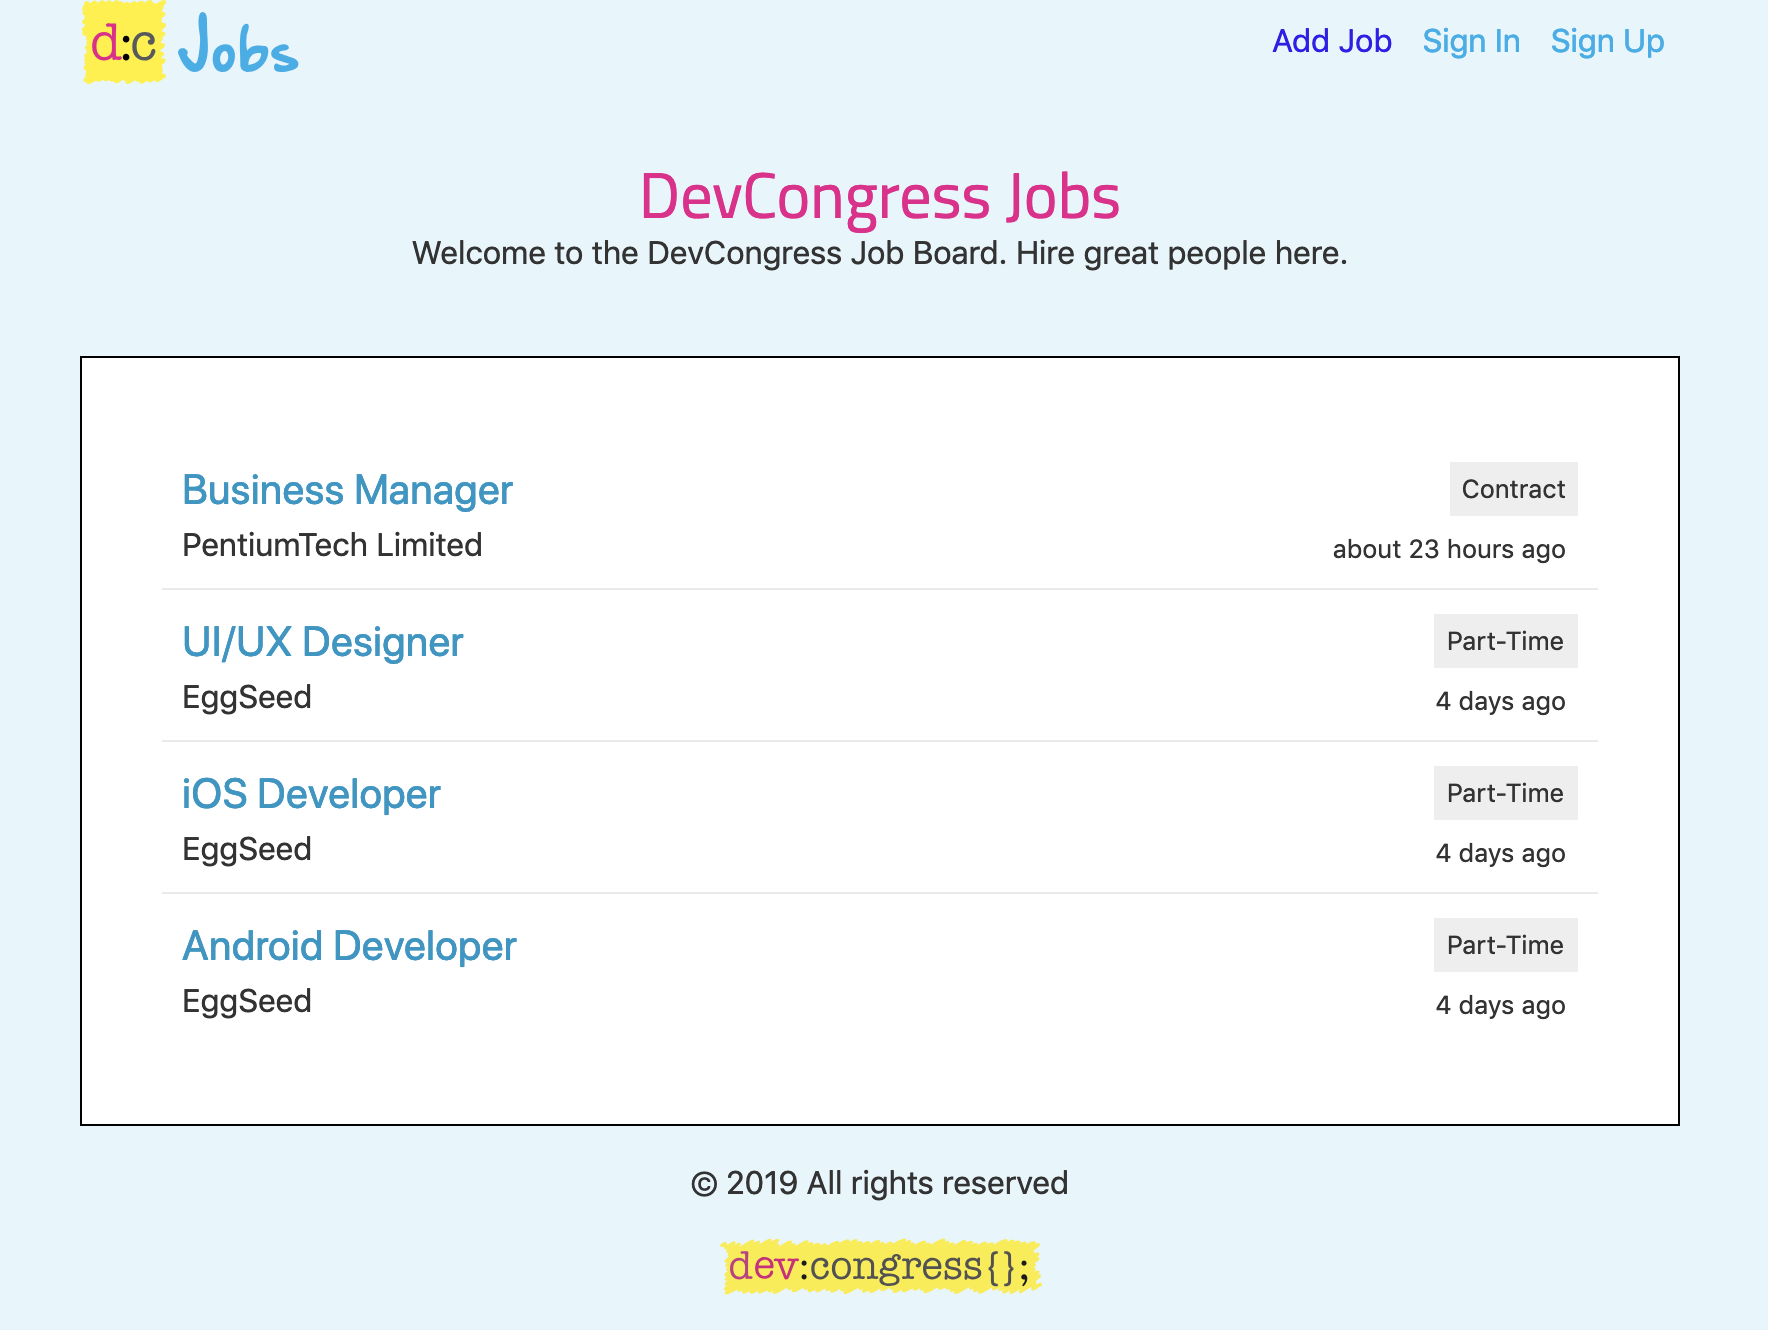Viewport: 1768px width, 1330px height.
Task: Click the Part-Time tag for UI/UX Designer
Action: [1504, 641]
